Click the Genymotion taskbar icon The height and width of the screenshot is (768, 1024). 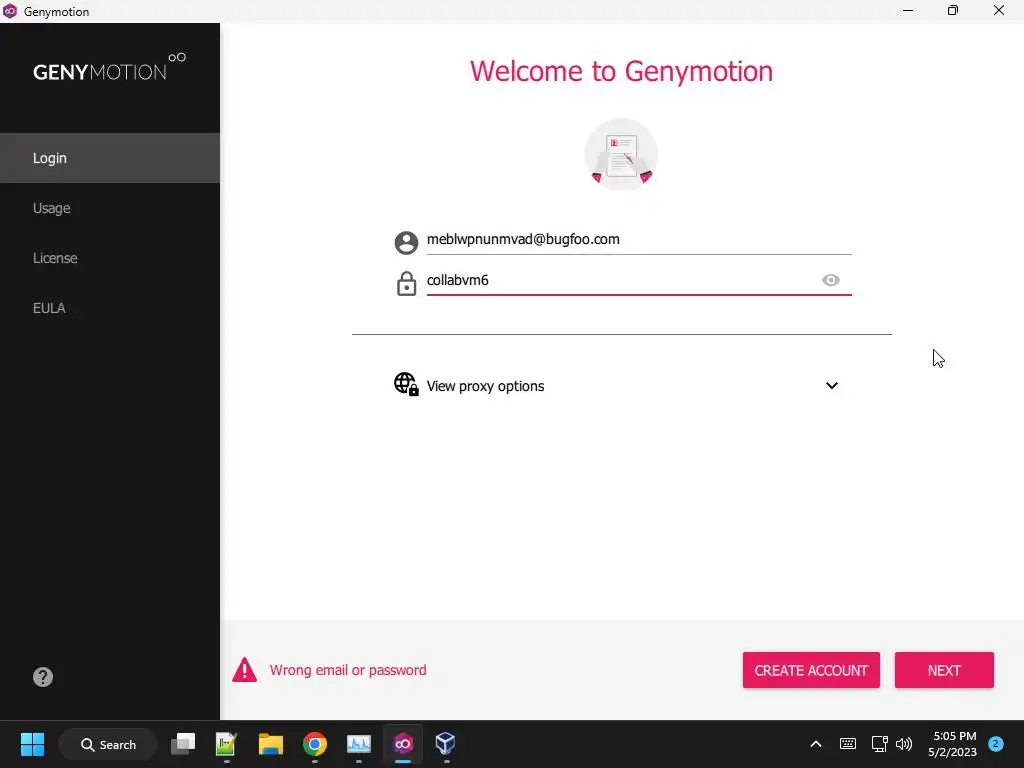click(x=403, y=744)
